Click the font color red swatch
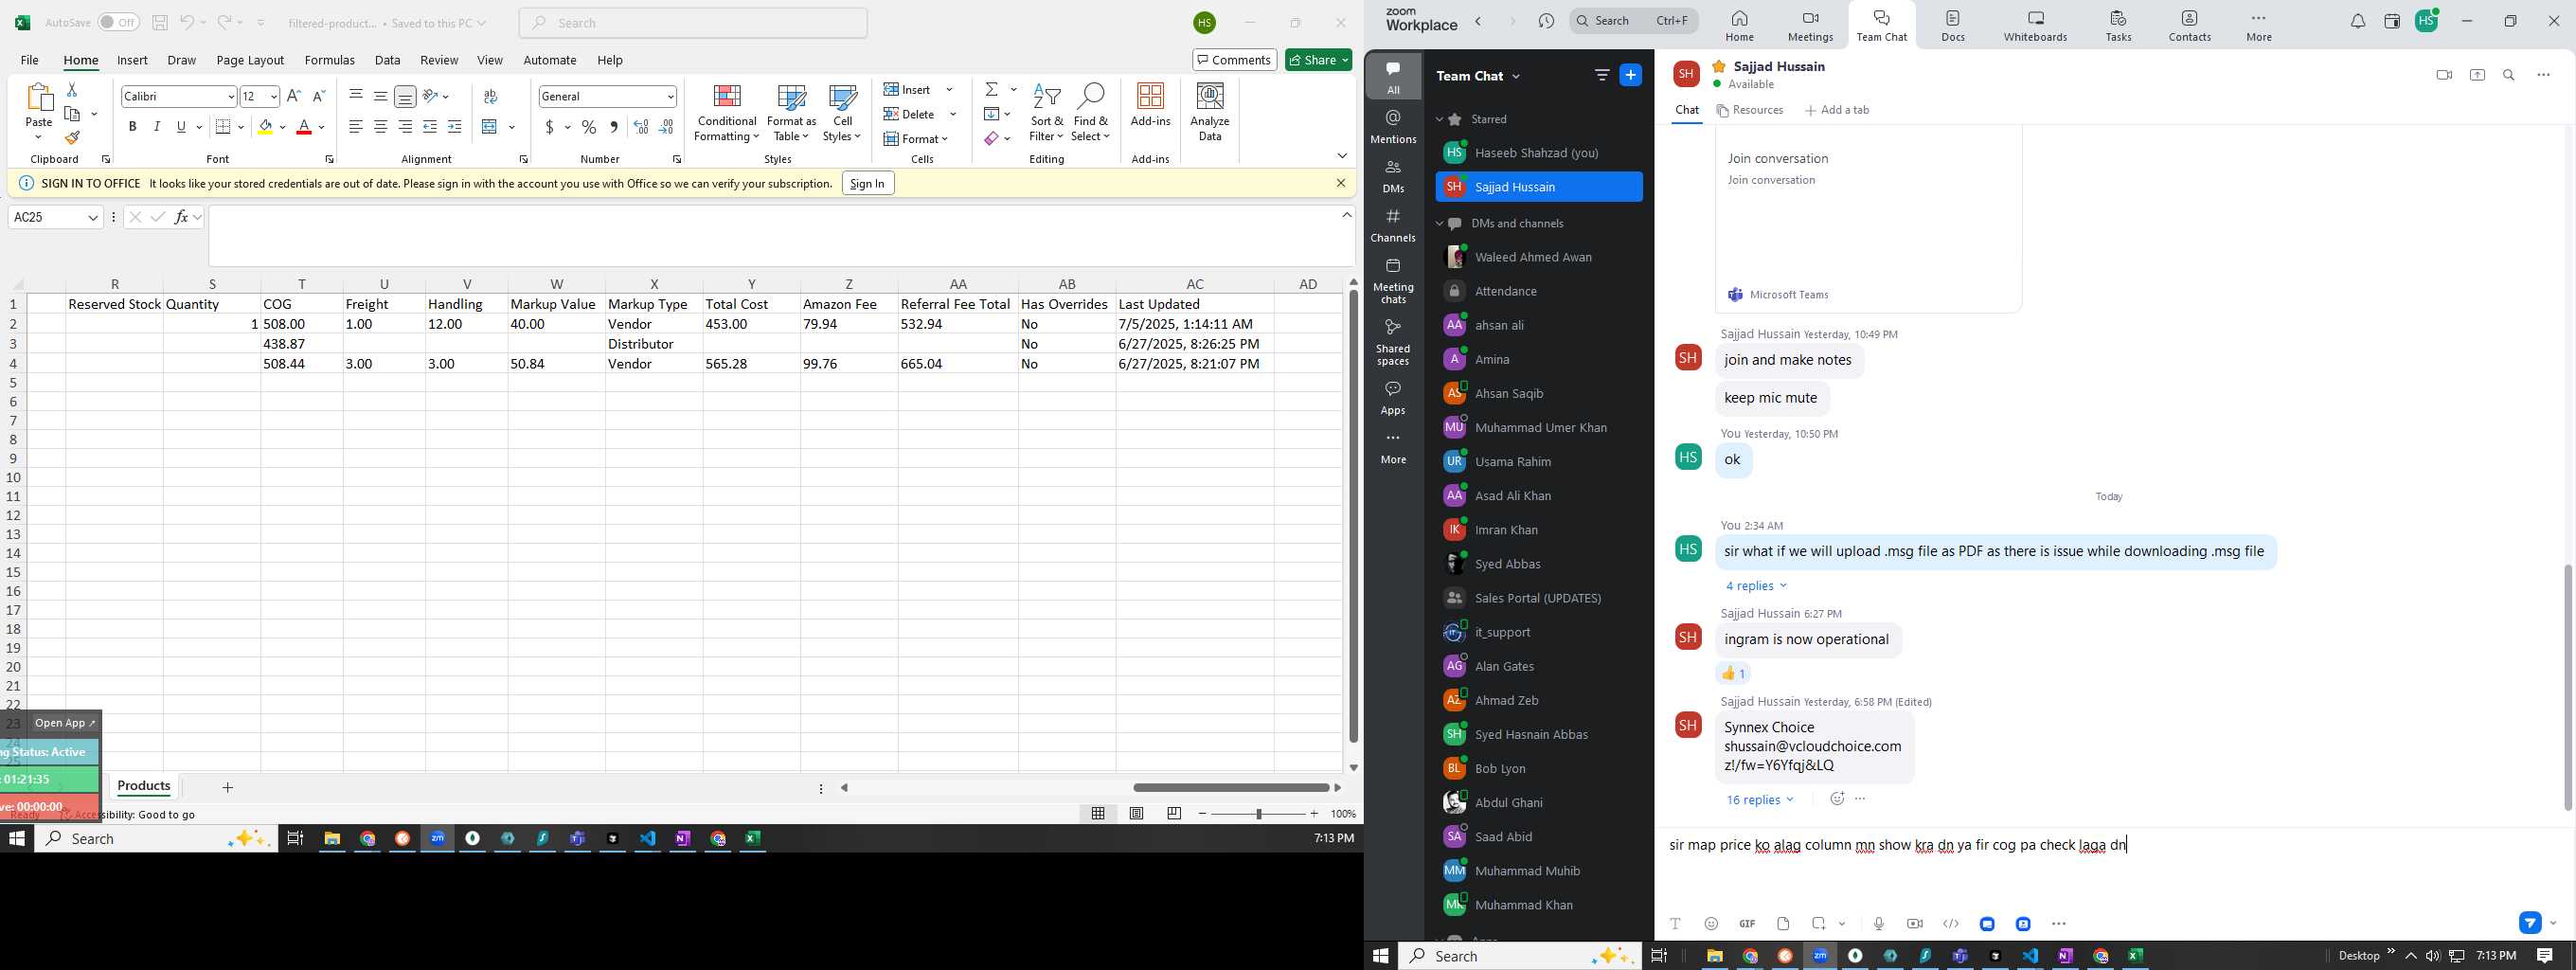 tap(304, 127)
